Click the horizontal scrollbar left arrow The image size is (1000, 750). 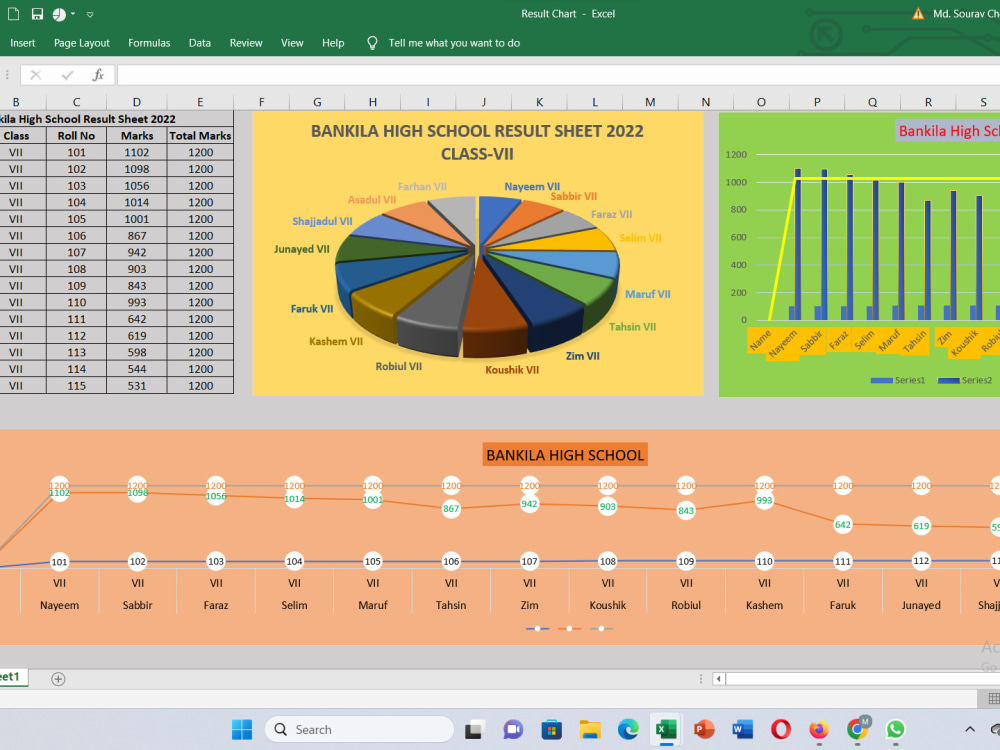pyautogui.click(x=719, y=679)
